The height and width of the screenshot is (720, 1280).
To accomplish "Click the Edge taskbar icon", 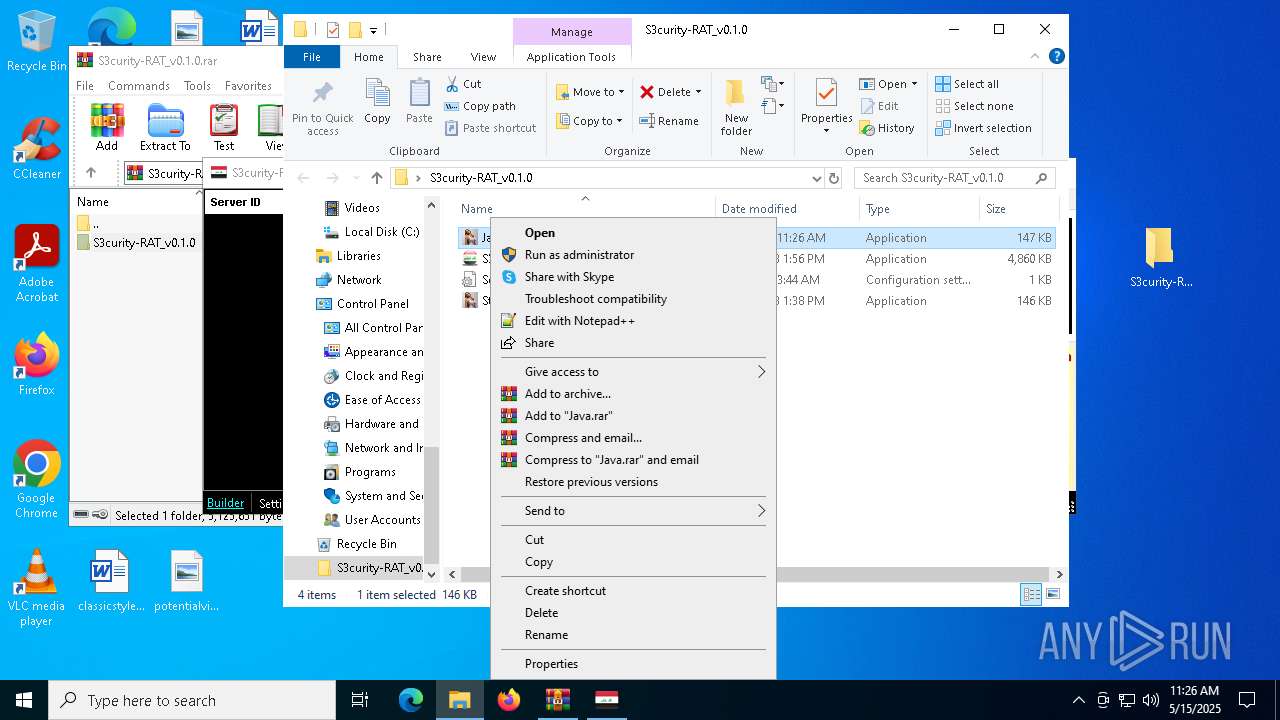I will [x=411, y=700].
